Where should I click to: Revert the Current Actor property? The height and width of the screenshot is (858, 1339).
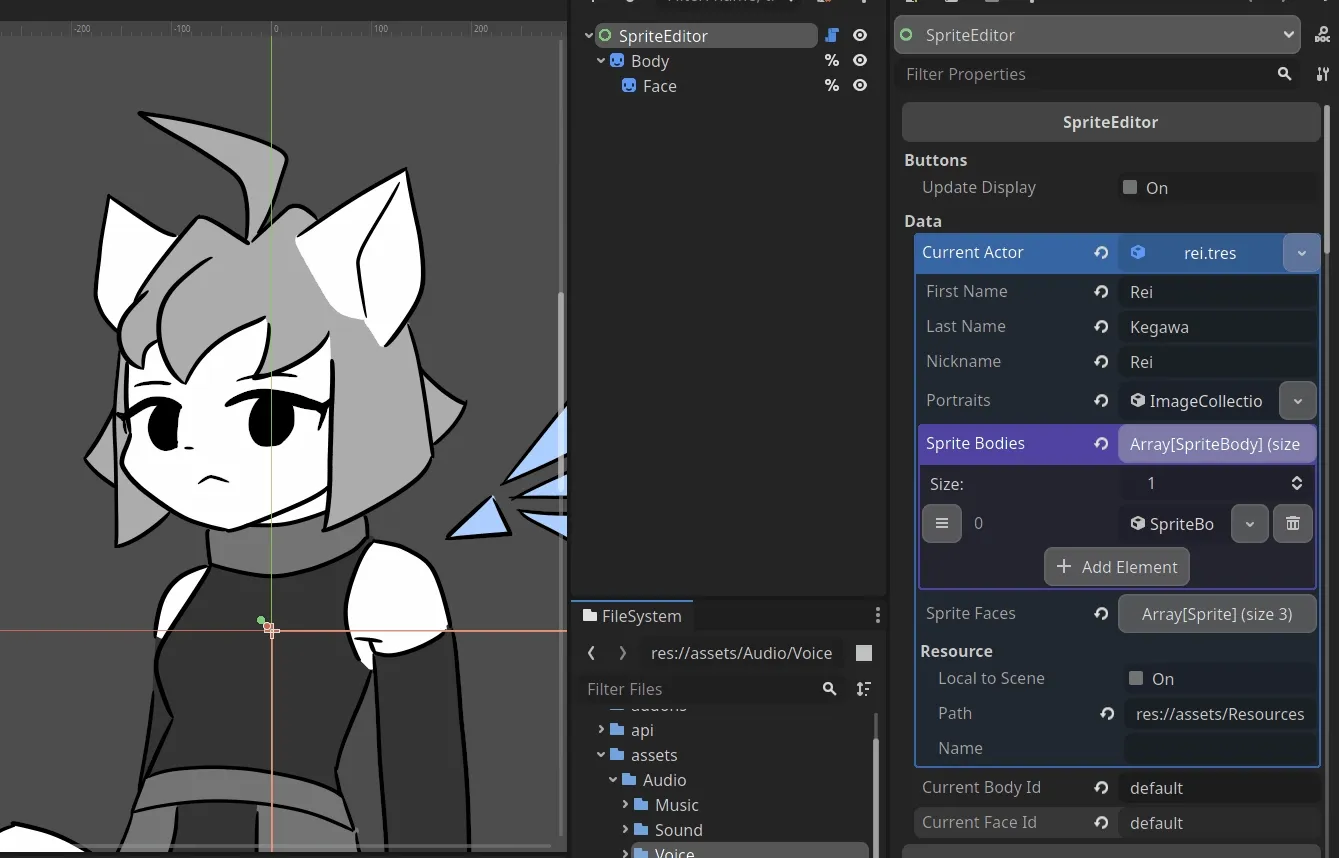[1101, 253]
